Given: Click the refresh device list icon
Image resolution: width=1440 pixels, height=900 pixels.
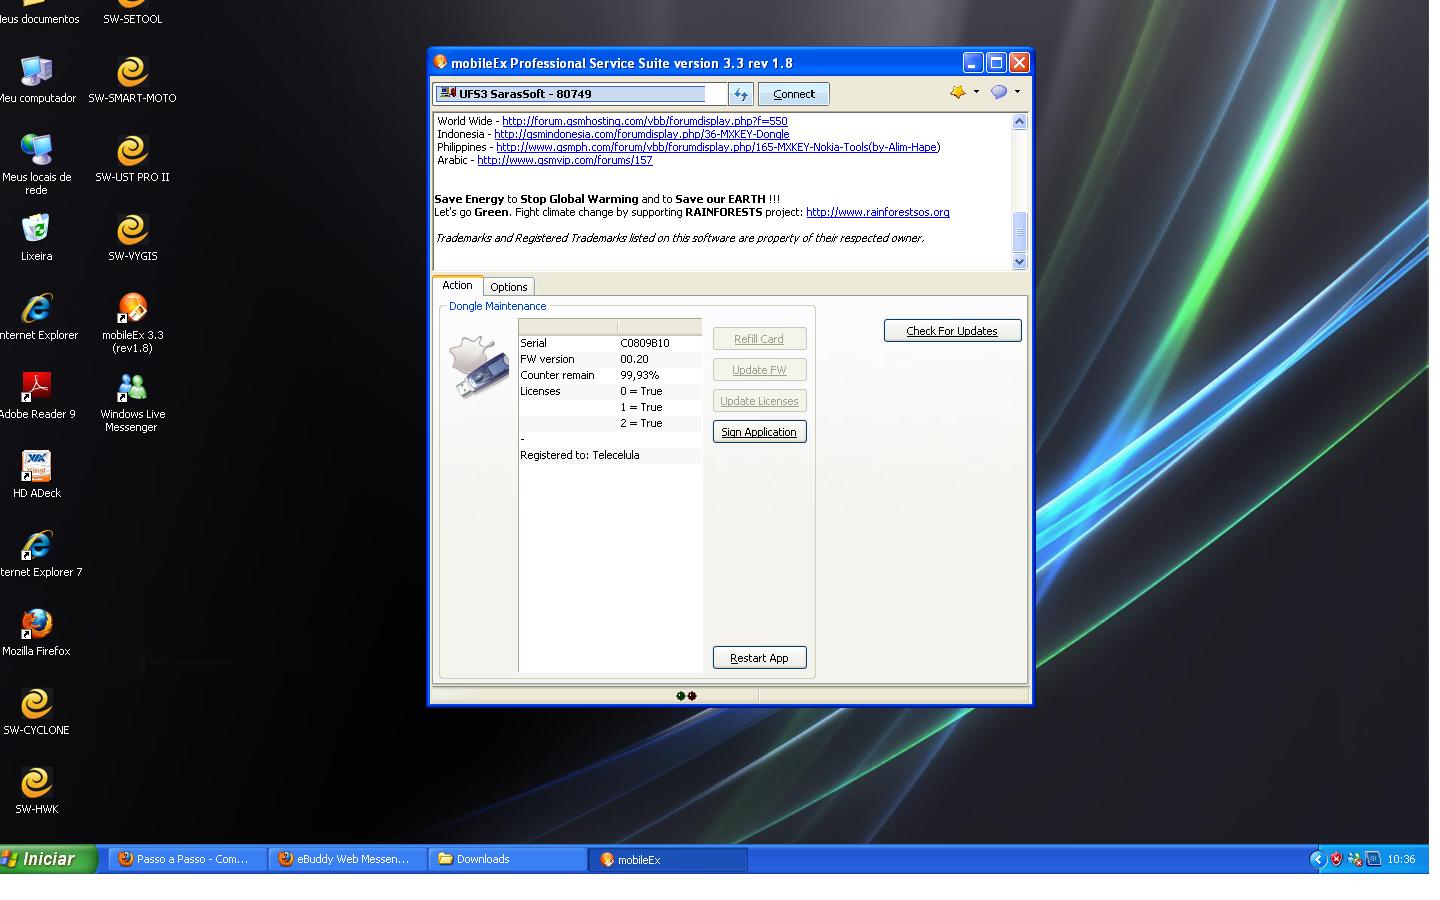Looking at the screenshot, I should 740,94.
